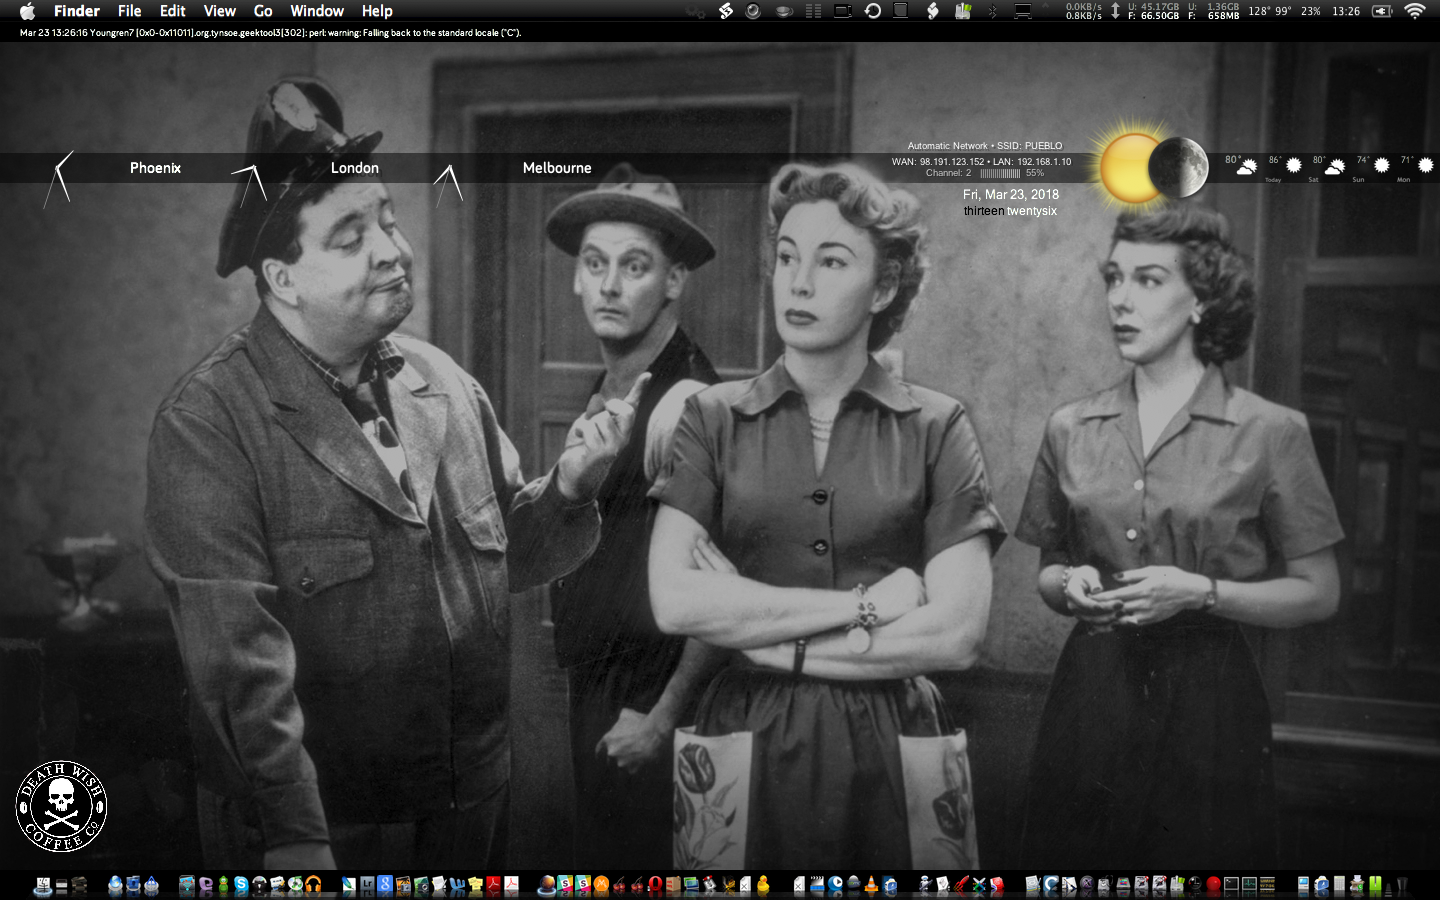Click the WAN/LAN IP address line
The height and width of the screenshot is (900, 1440).
coord(981,161)
